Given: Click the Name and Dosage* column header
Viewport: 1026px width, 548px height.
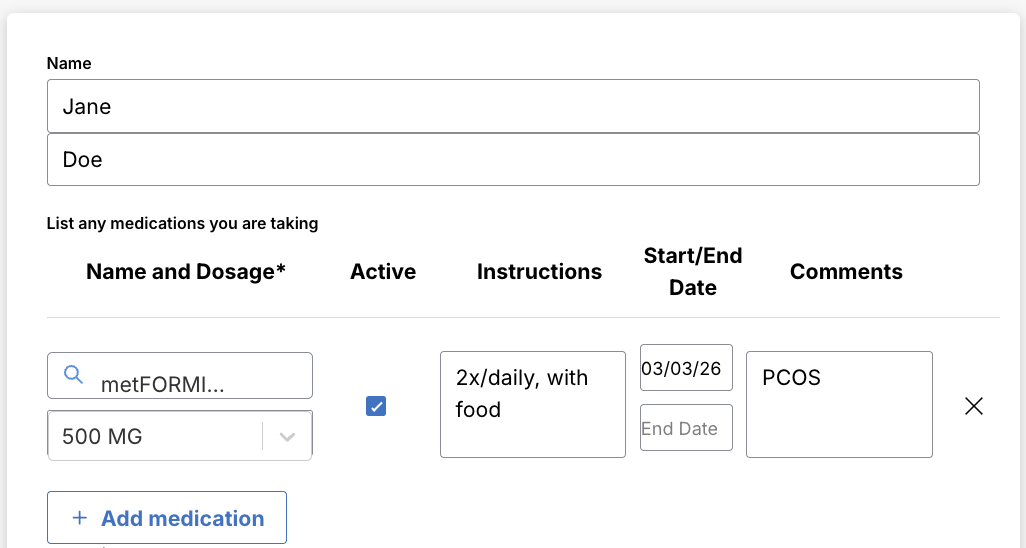Looking at the screenshot, I should coord(186,272).
